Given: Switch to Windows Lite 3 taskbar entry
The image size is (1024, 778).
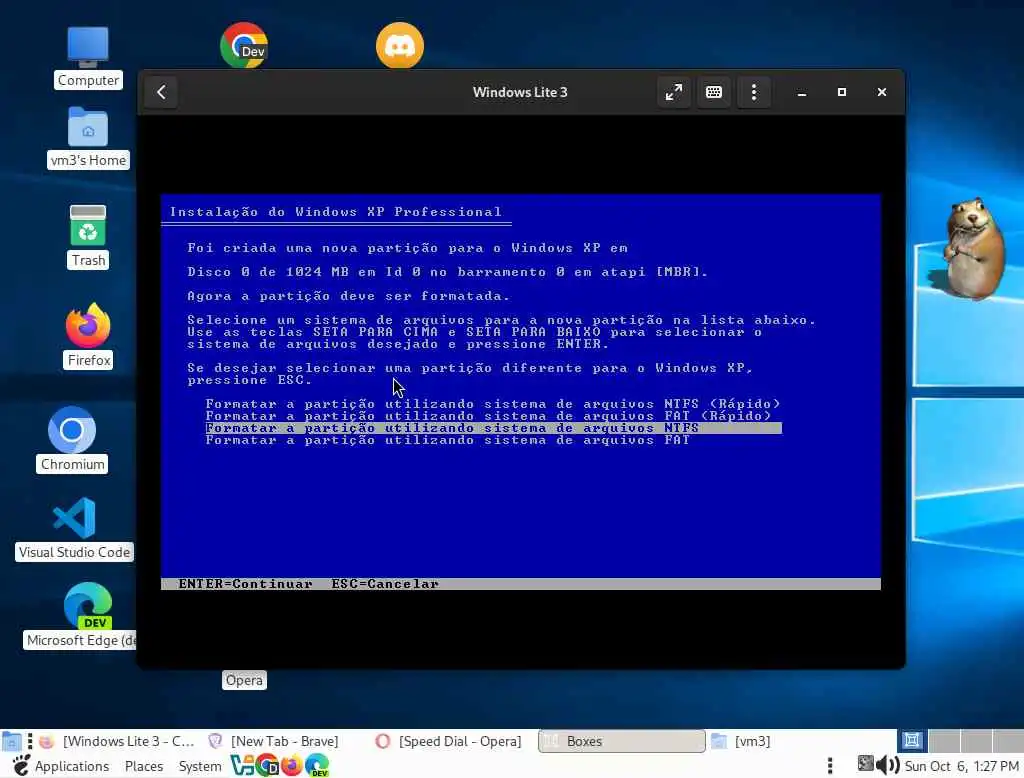Looking at the screenshot, I should (118, 741).
